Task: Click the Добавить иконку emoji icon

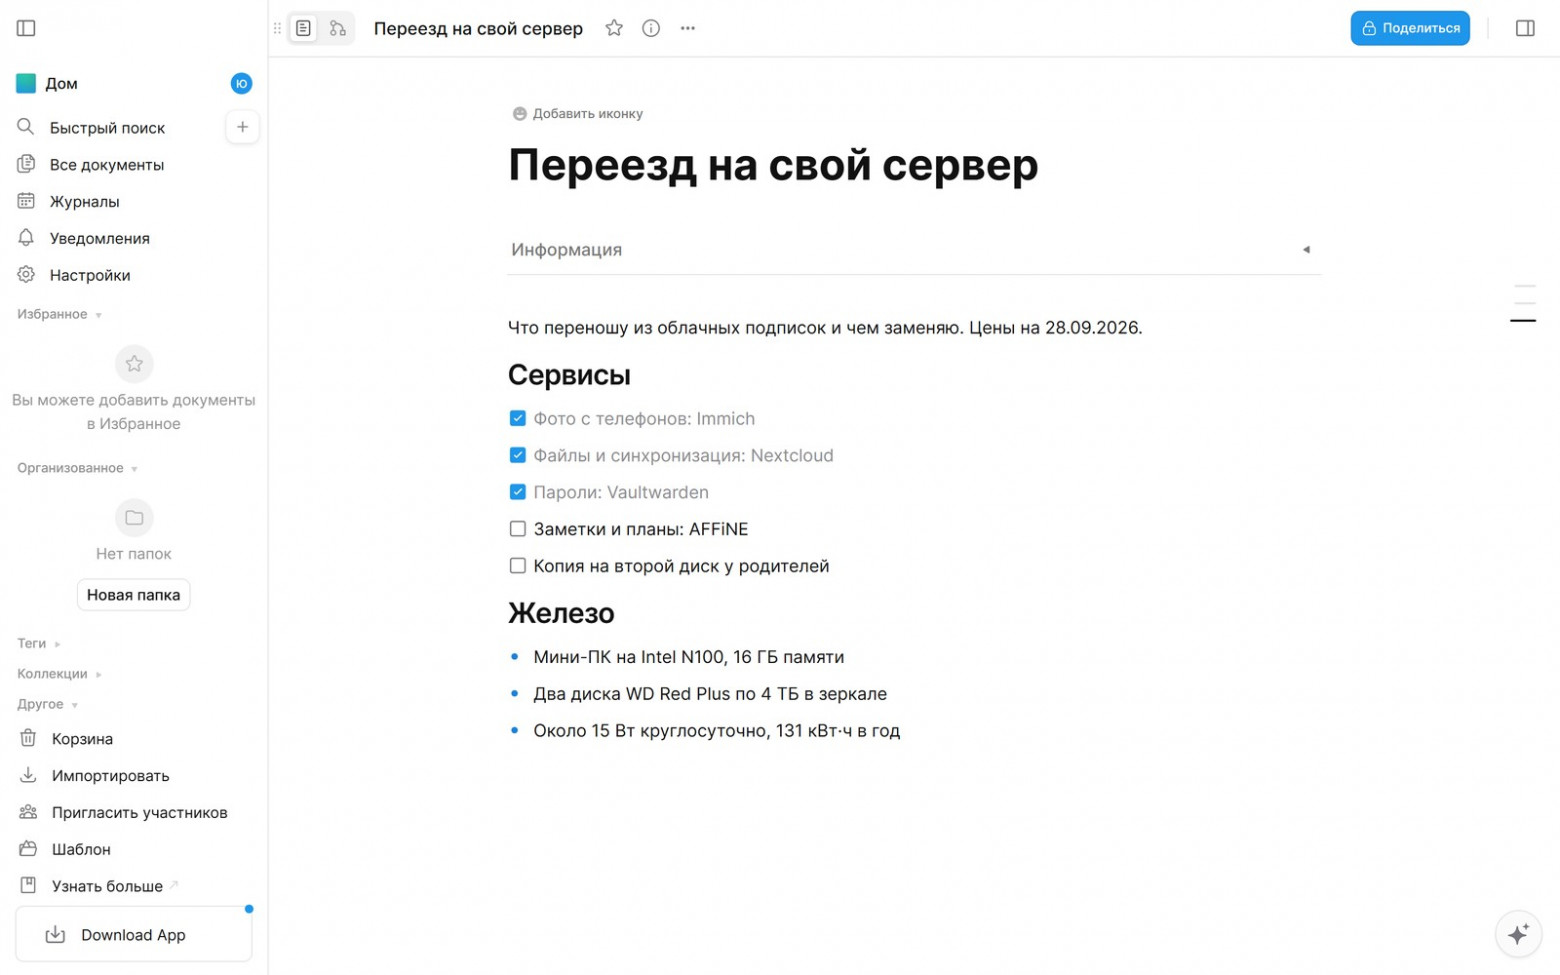Action: tap(519, 114)
